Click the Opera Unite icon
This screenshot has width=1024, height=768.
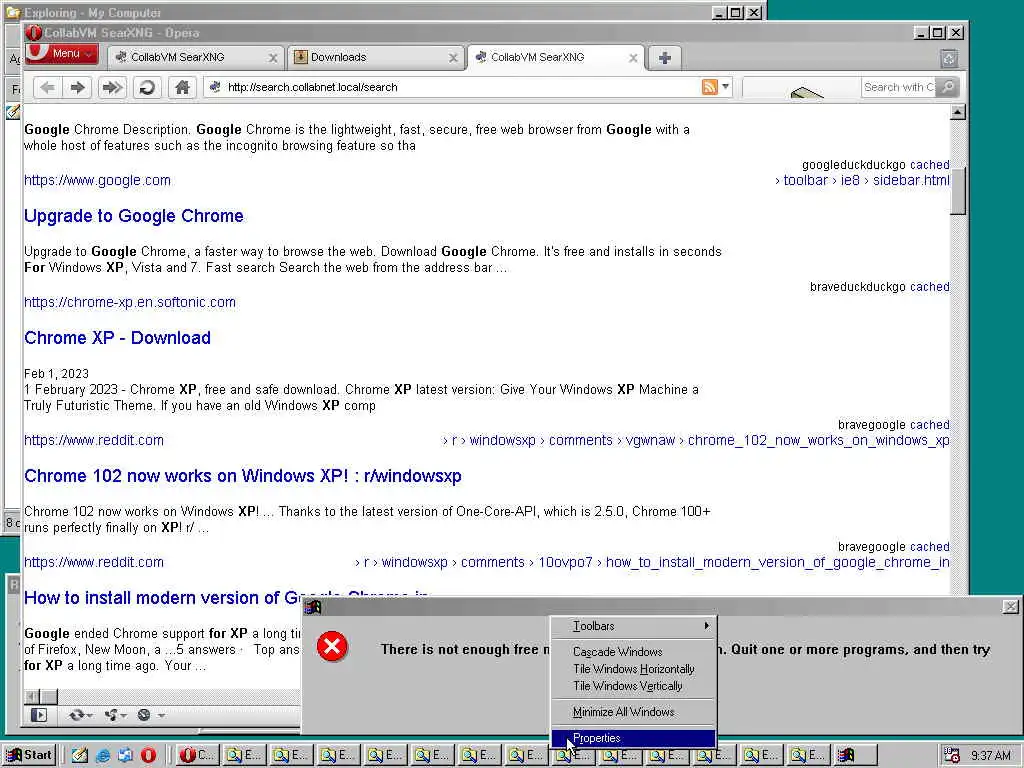click(x=110, y=716)
